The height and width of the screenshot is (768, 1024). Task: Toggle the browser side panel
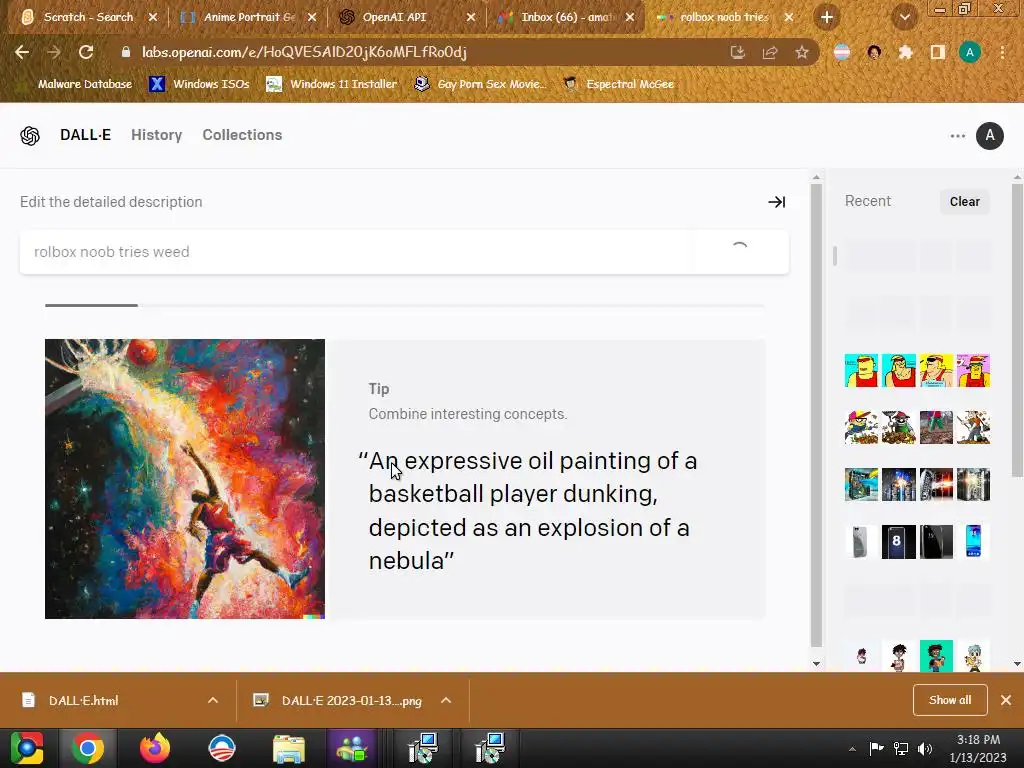(x=938, y=52)
